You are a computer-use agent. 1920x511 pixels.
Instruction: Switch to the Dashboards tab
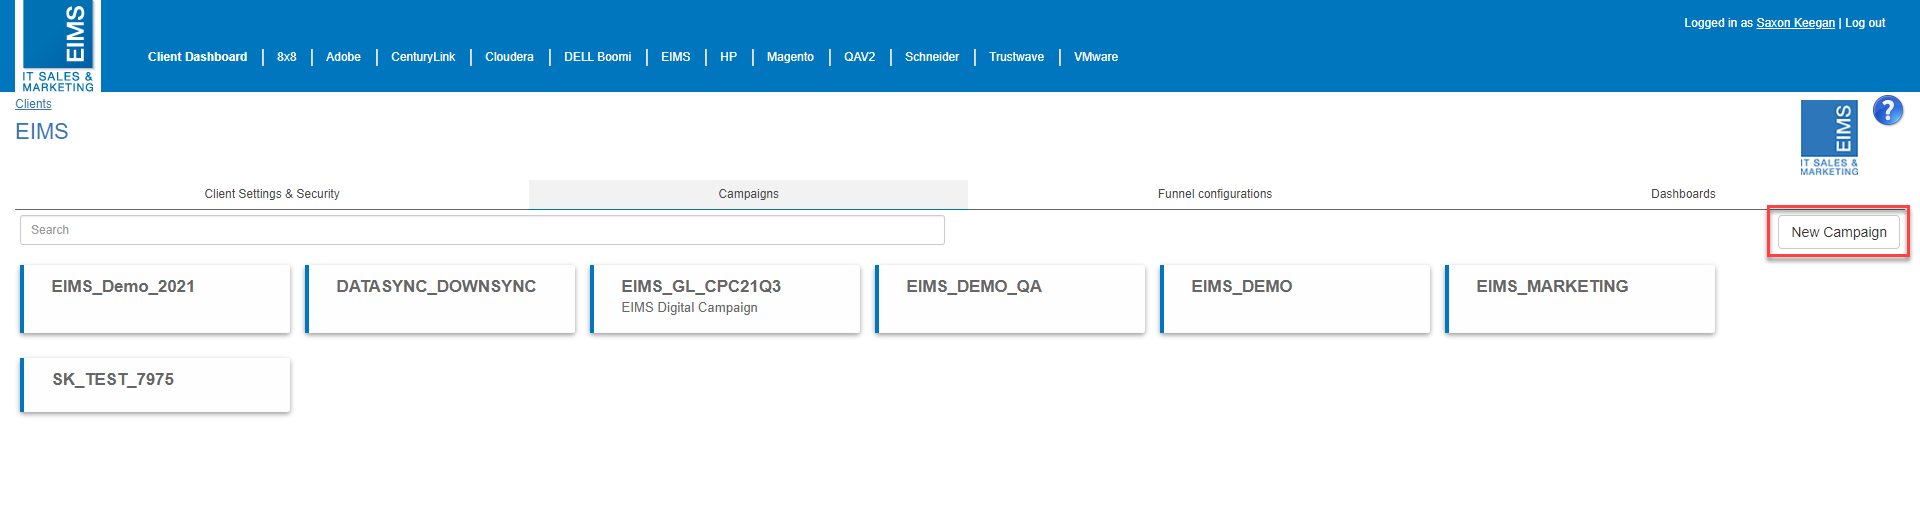point(1683,194)
